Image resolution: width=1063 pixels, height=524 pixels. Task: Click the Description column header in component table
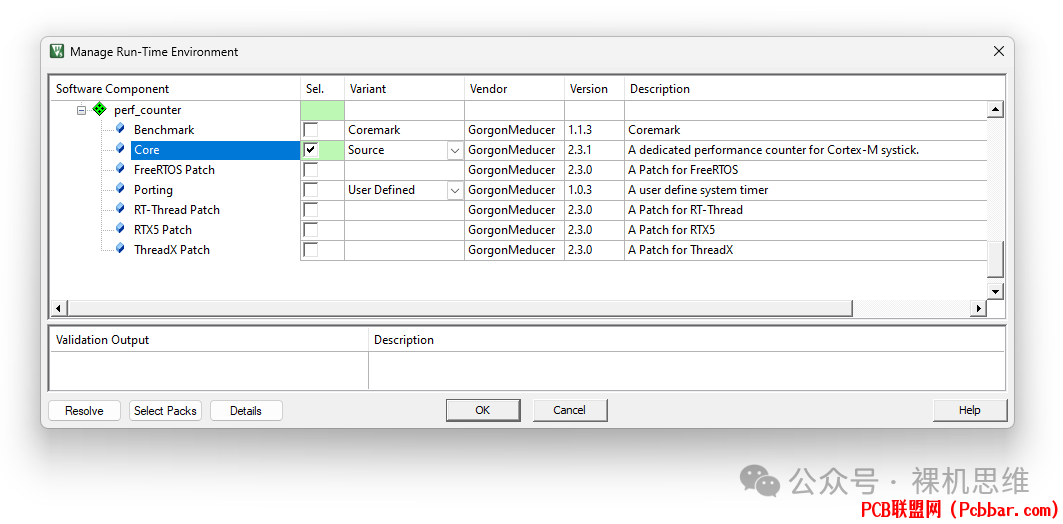click(x=814, y=89)
